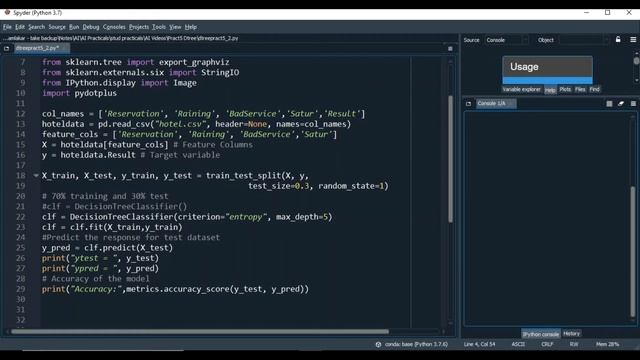
Task: Click conda: base (Python 3.7.6) status entry
Action: tap(416, 344)
